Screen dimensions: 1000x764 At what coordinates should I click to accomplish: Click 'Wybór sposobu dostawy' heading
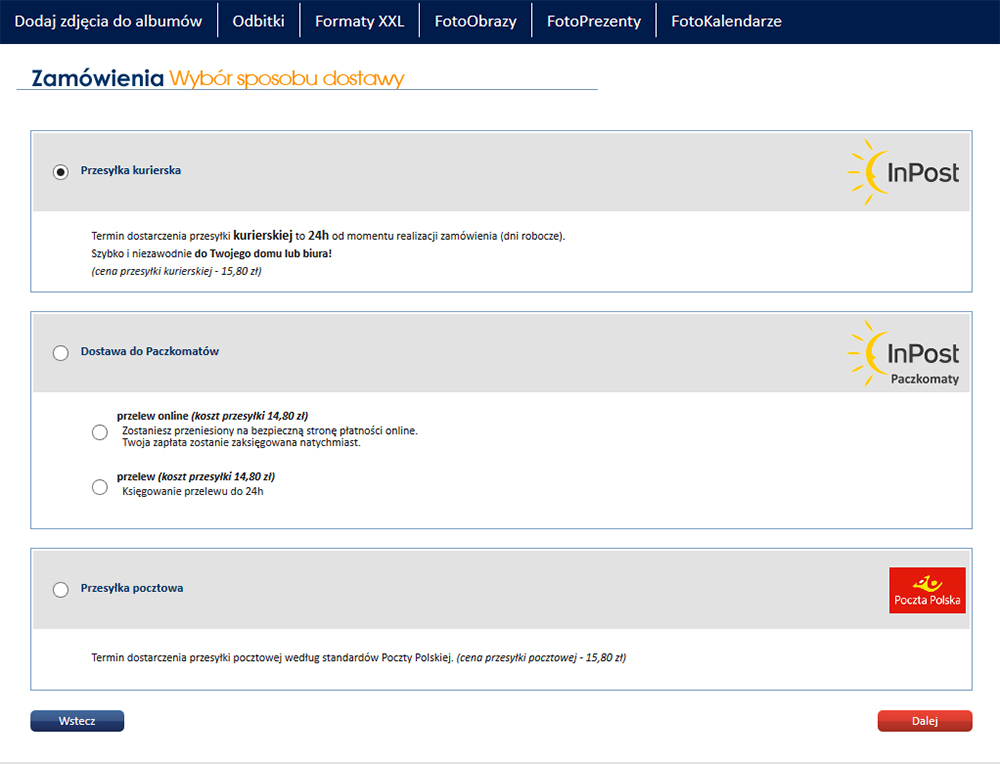click(286, 78)
